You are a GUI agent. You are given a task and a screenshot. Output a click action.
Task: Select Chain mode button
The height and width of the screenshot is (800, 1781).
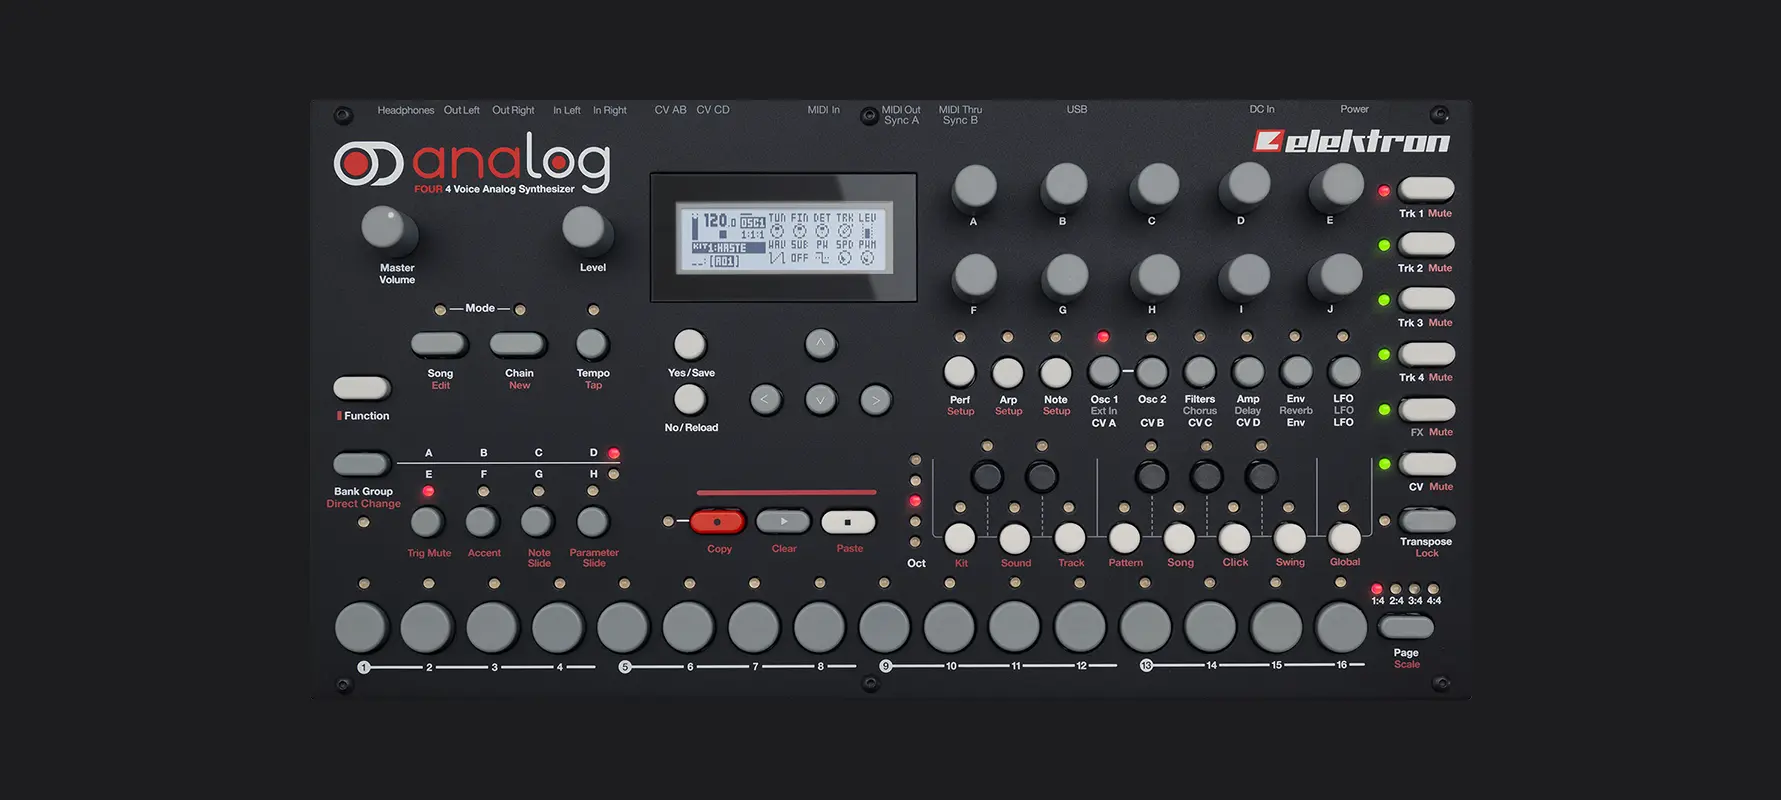coord(517,344)
